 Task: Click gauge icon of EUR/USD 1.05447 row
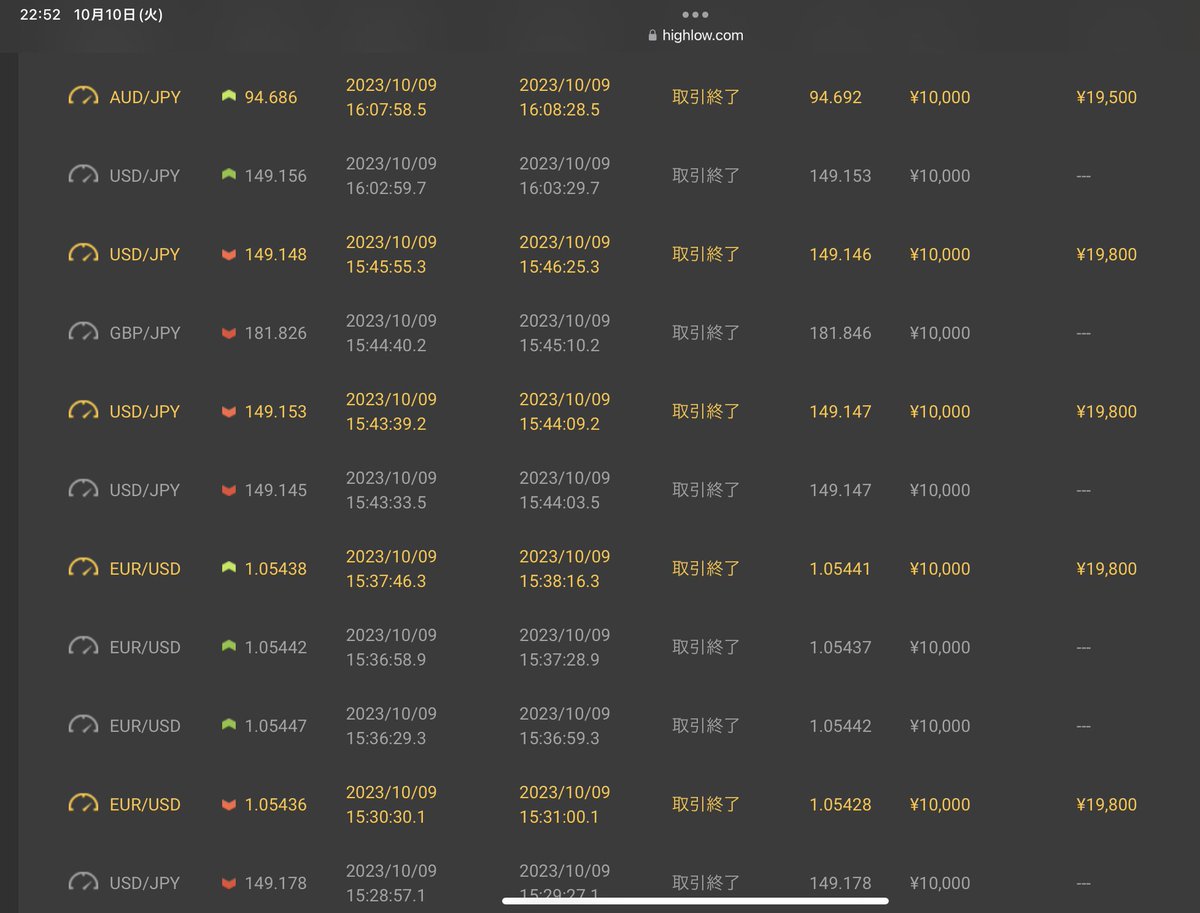(83, 725)
